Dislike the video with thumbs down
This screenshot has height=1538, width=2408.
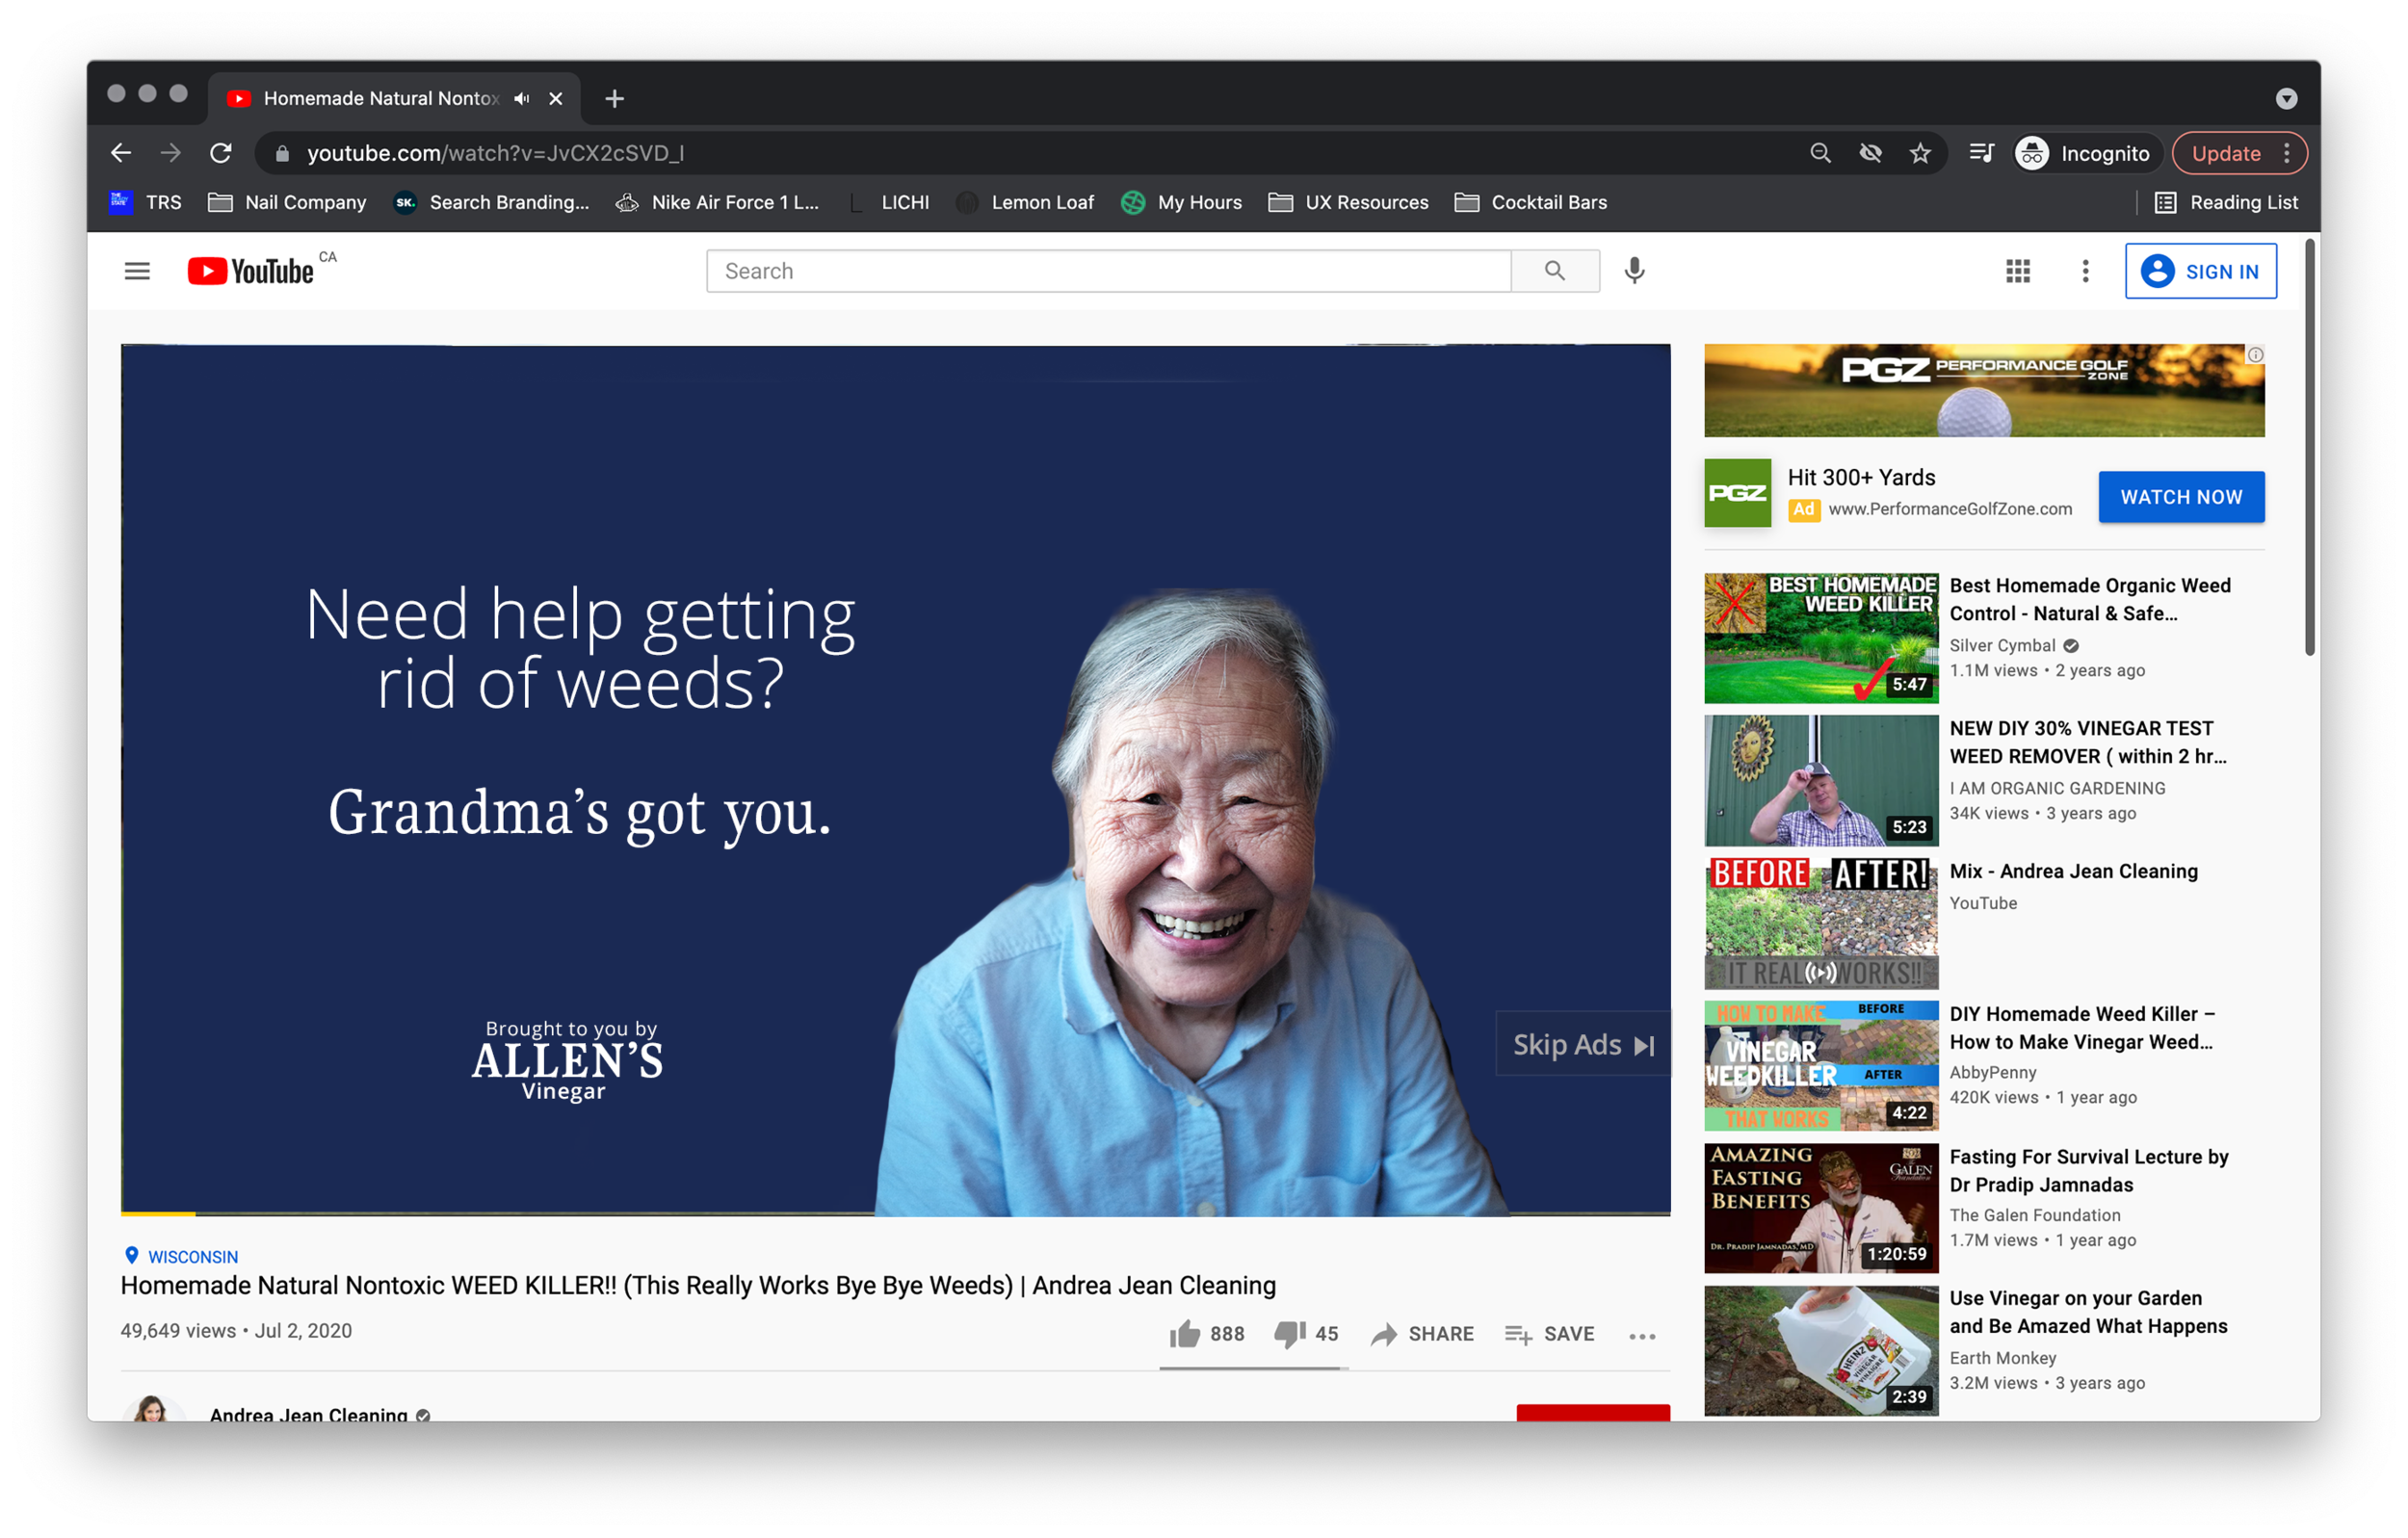(1289, 1333)
